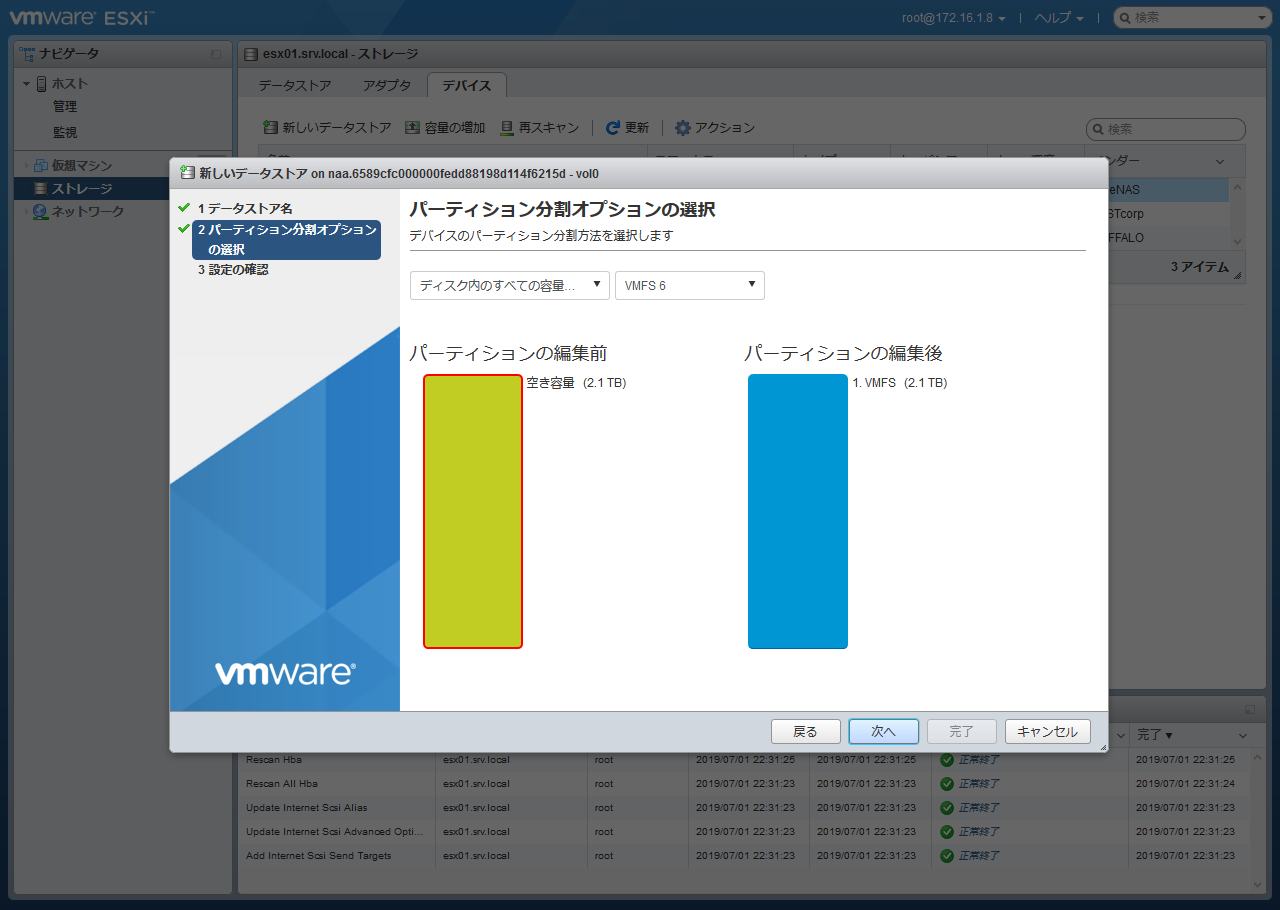Open the vendor column header chevron
The image size is (1280, 910).
[1219, 161]
